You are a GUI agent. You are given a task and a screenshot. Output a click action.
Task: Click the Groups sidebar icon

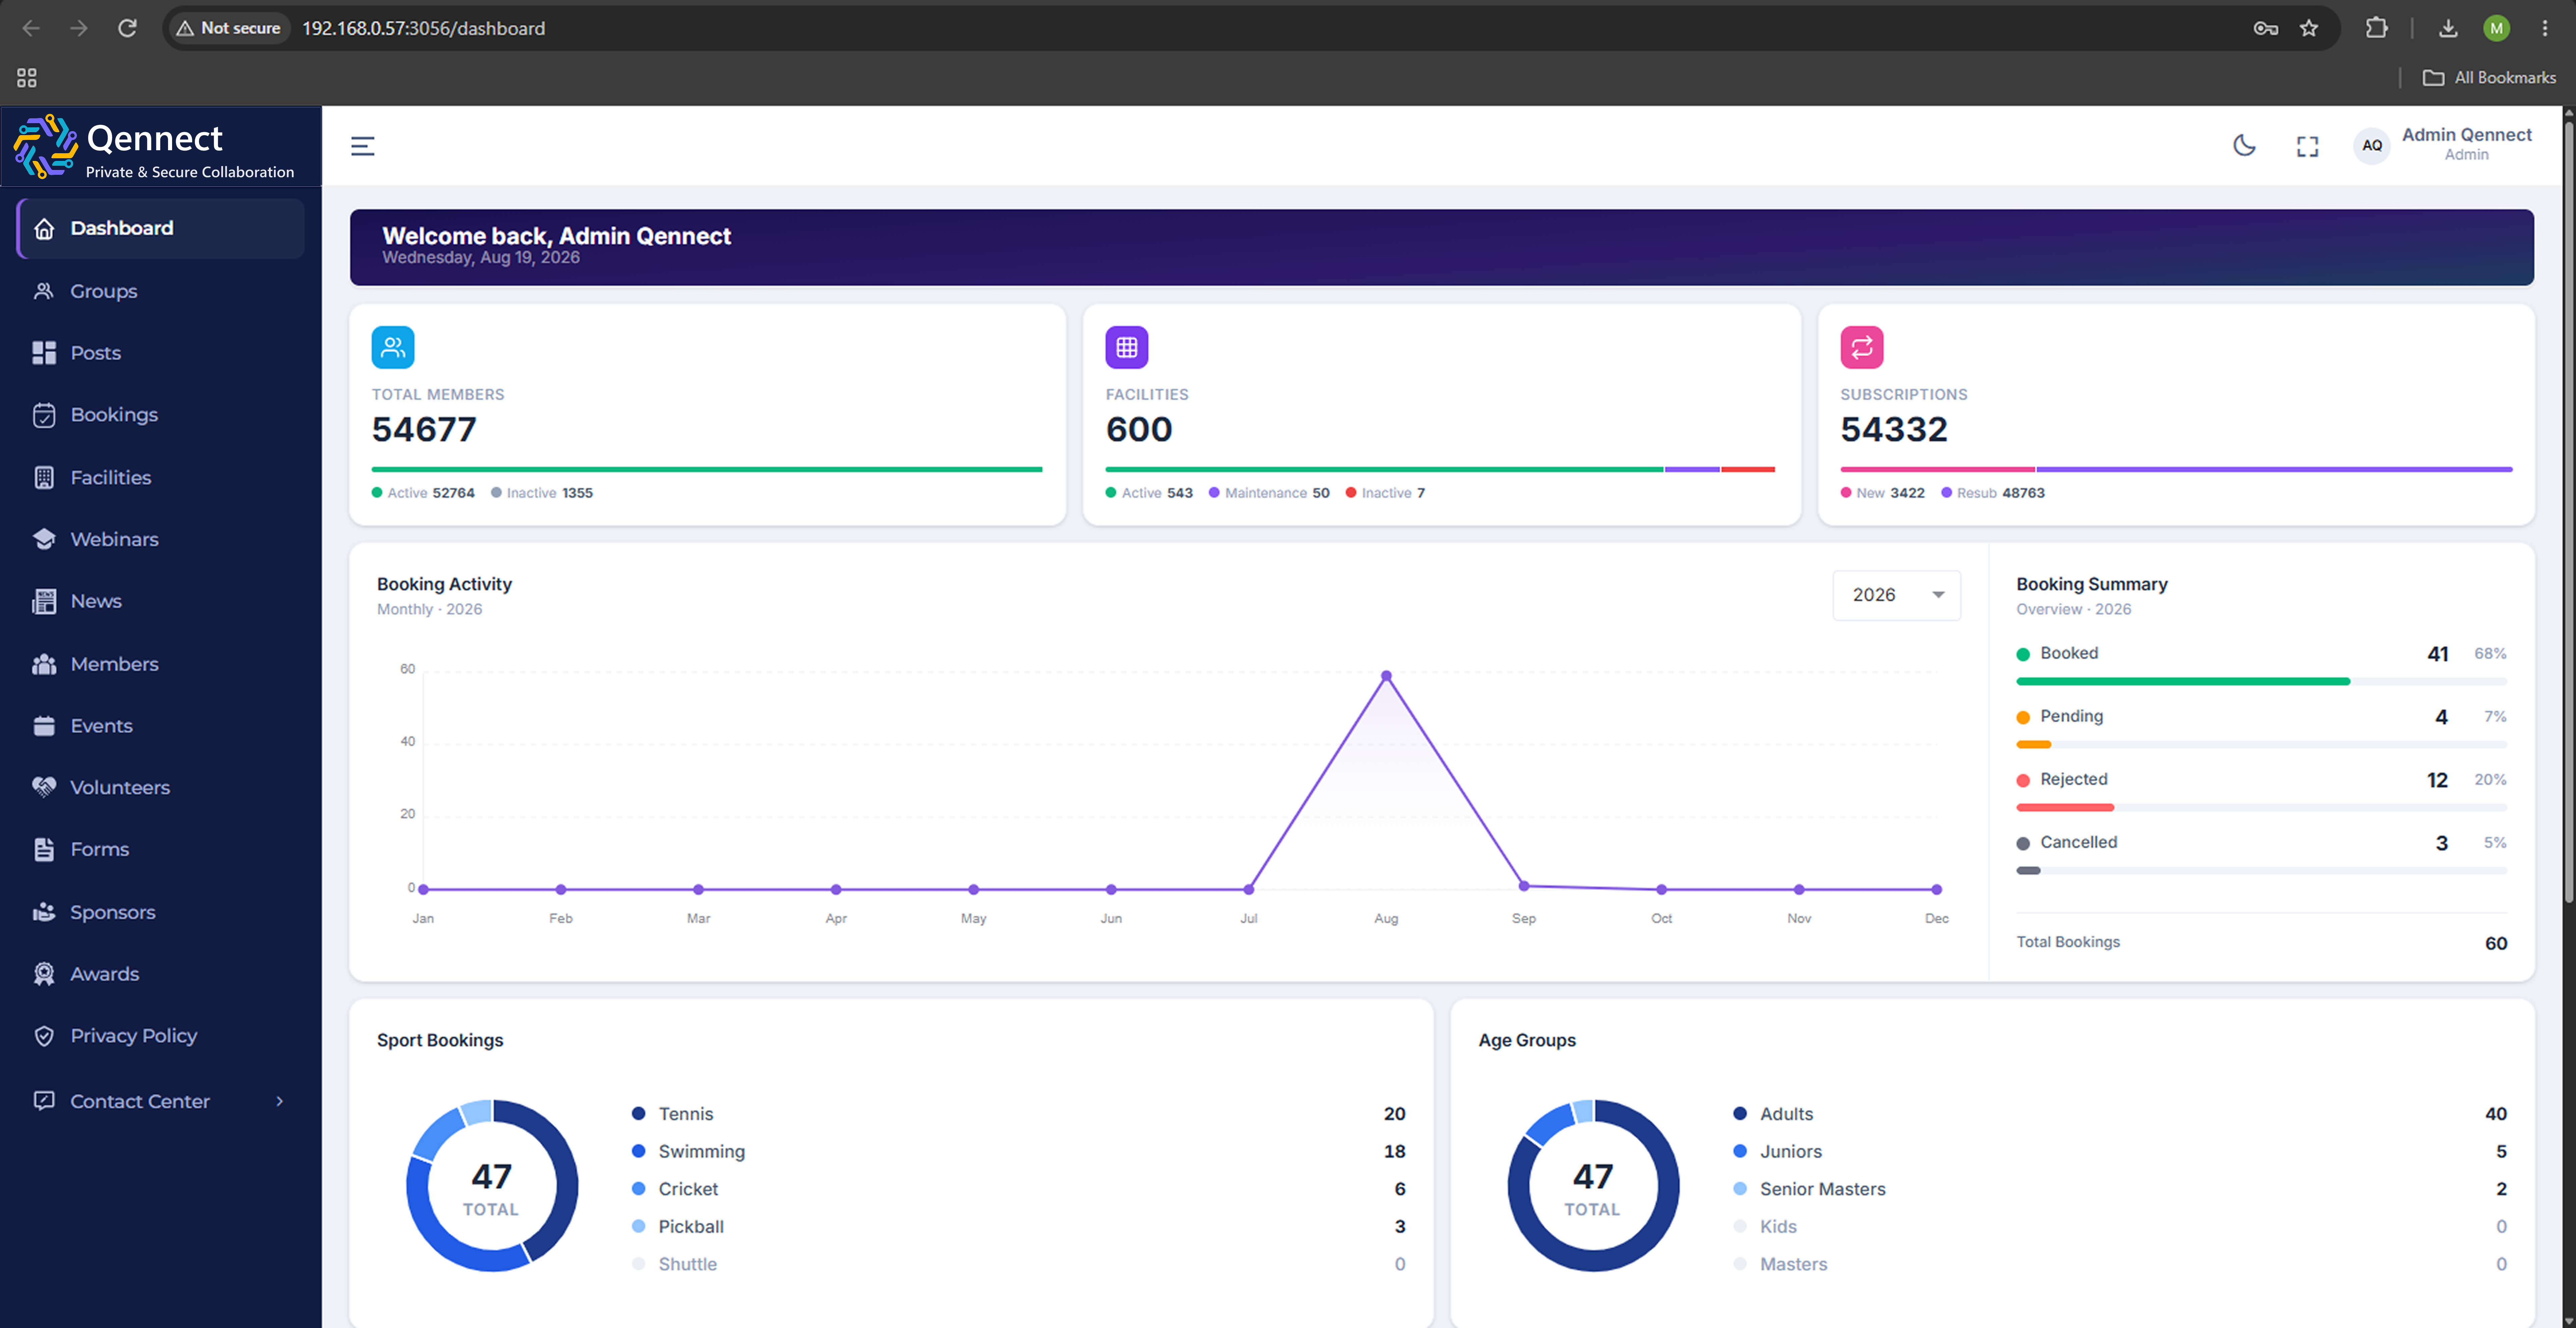pos(44,291)
